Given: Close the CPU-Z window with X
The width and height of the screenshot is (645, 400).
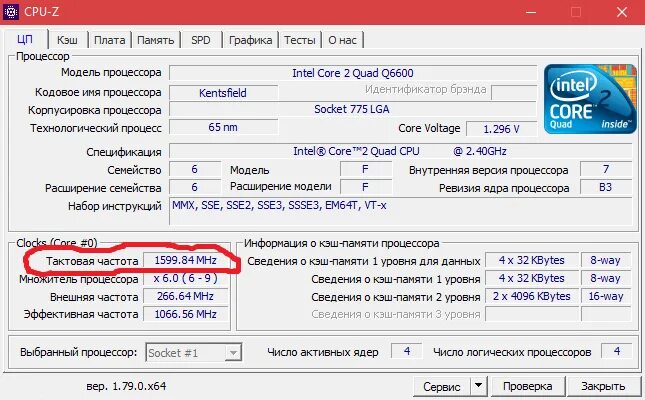Looking at the screenshot, I should tap(622, 12).
